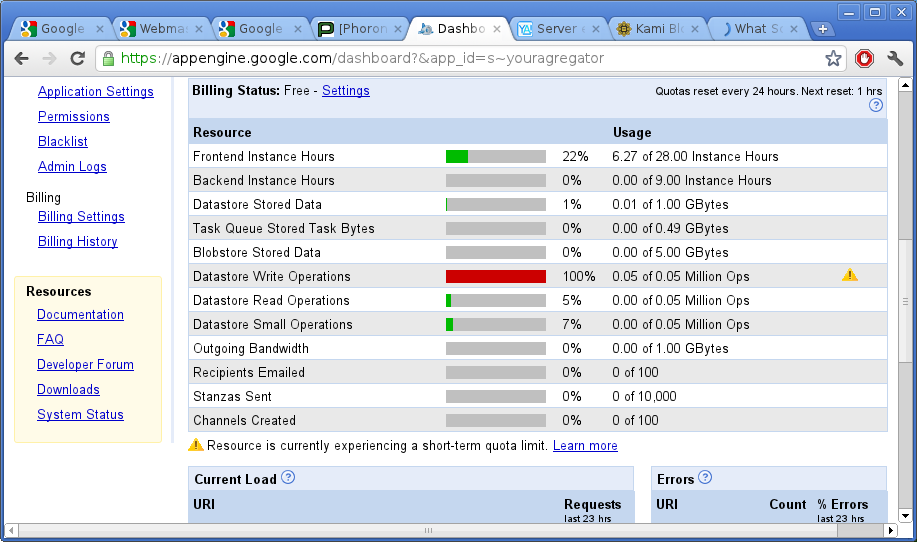Close the Kami Blog tab
The height and width of the screenshot is (542, 917).
click(x=694, y=29)
